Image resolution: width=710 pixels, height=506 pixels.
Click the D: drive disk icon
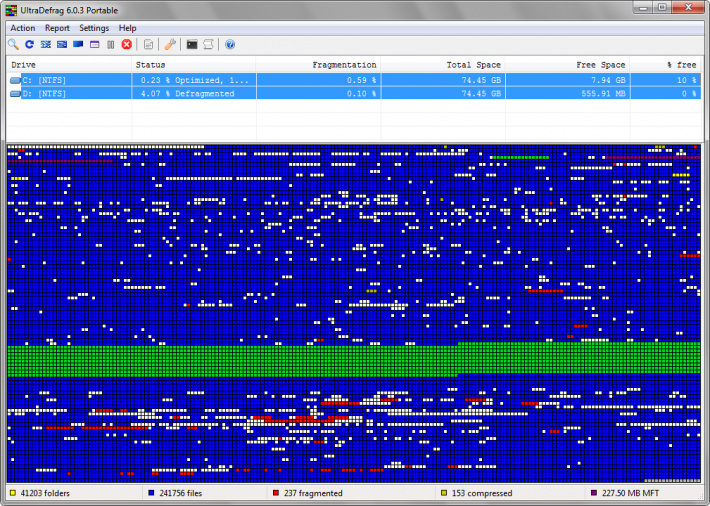(x=15, y=94)
